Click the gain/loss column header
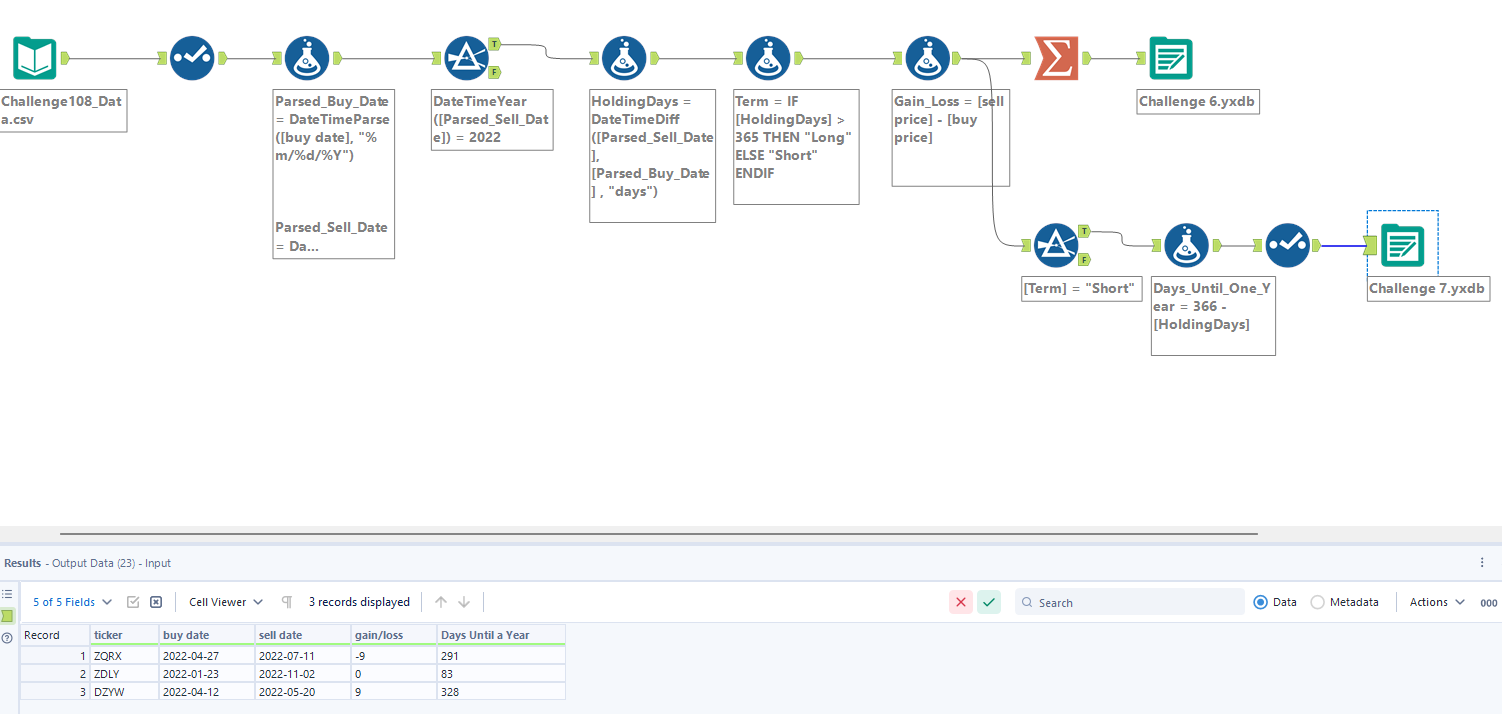 (394, 635)
